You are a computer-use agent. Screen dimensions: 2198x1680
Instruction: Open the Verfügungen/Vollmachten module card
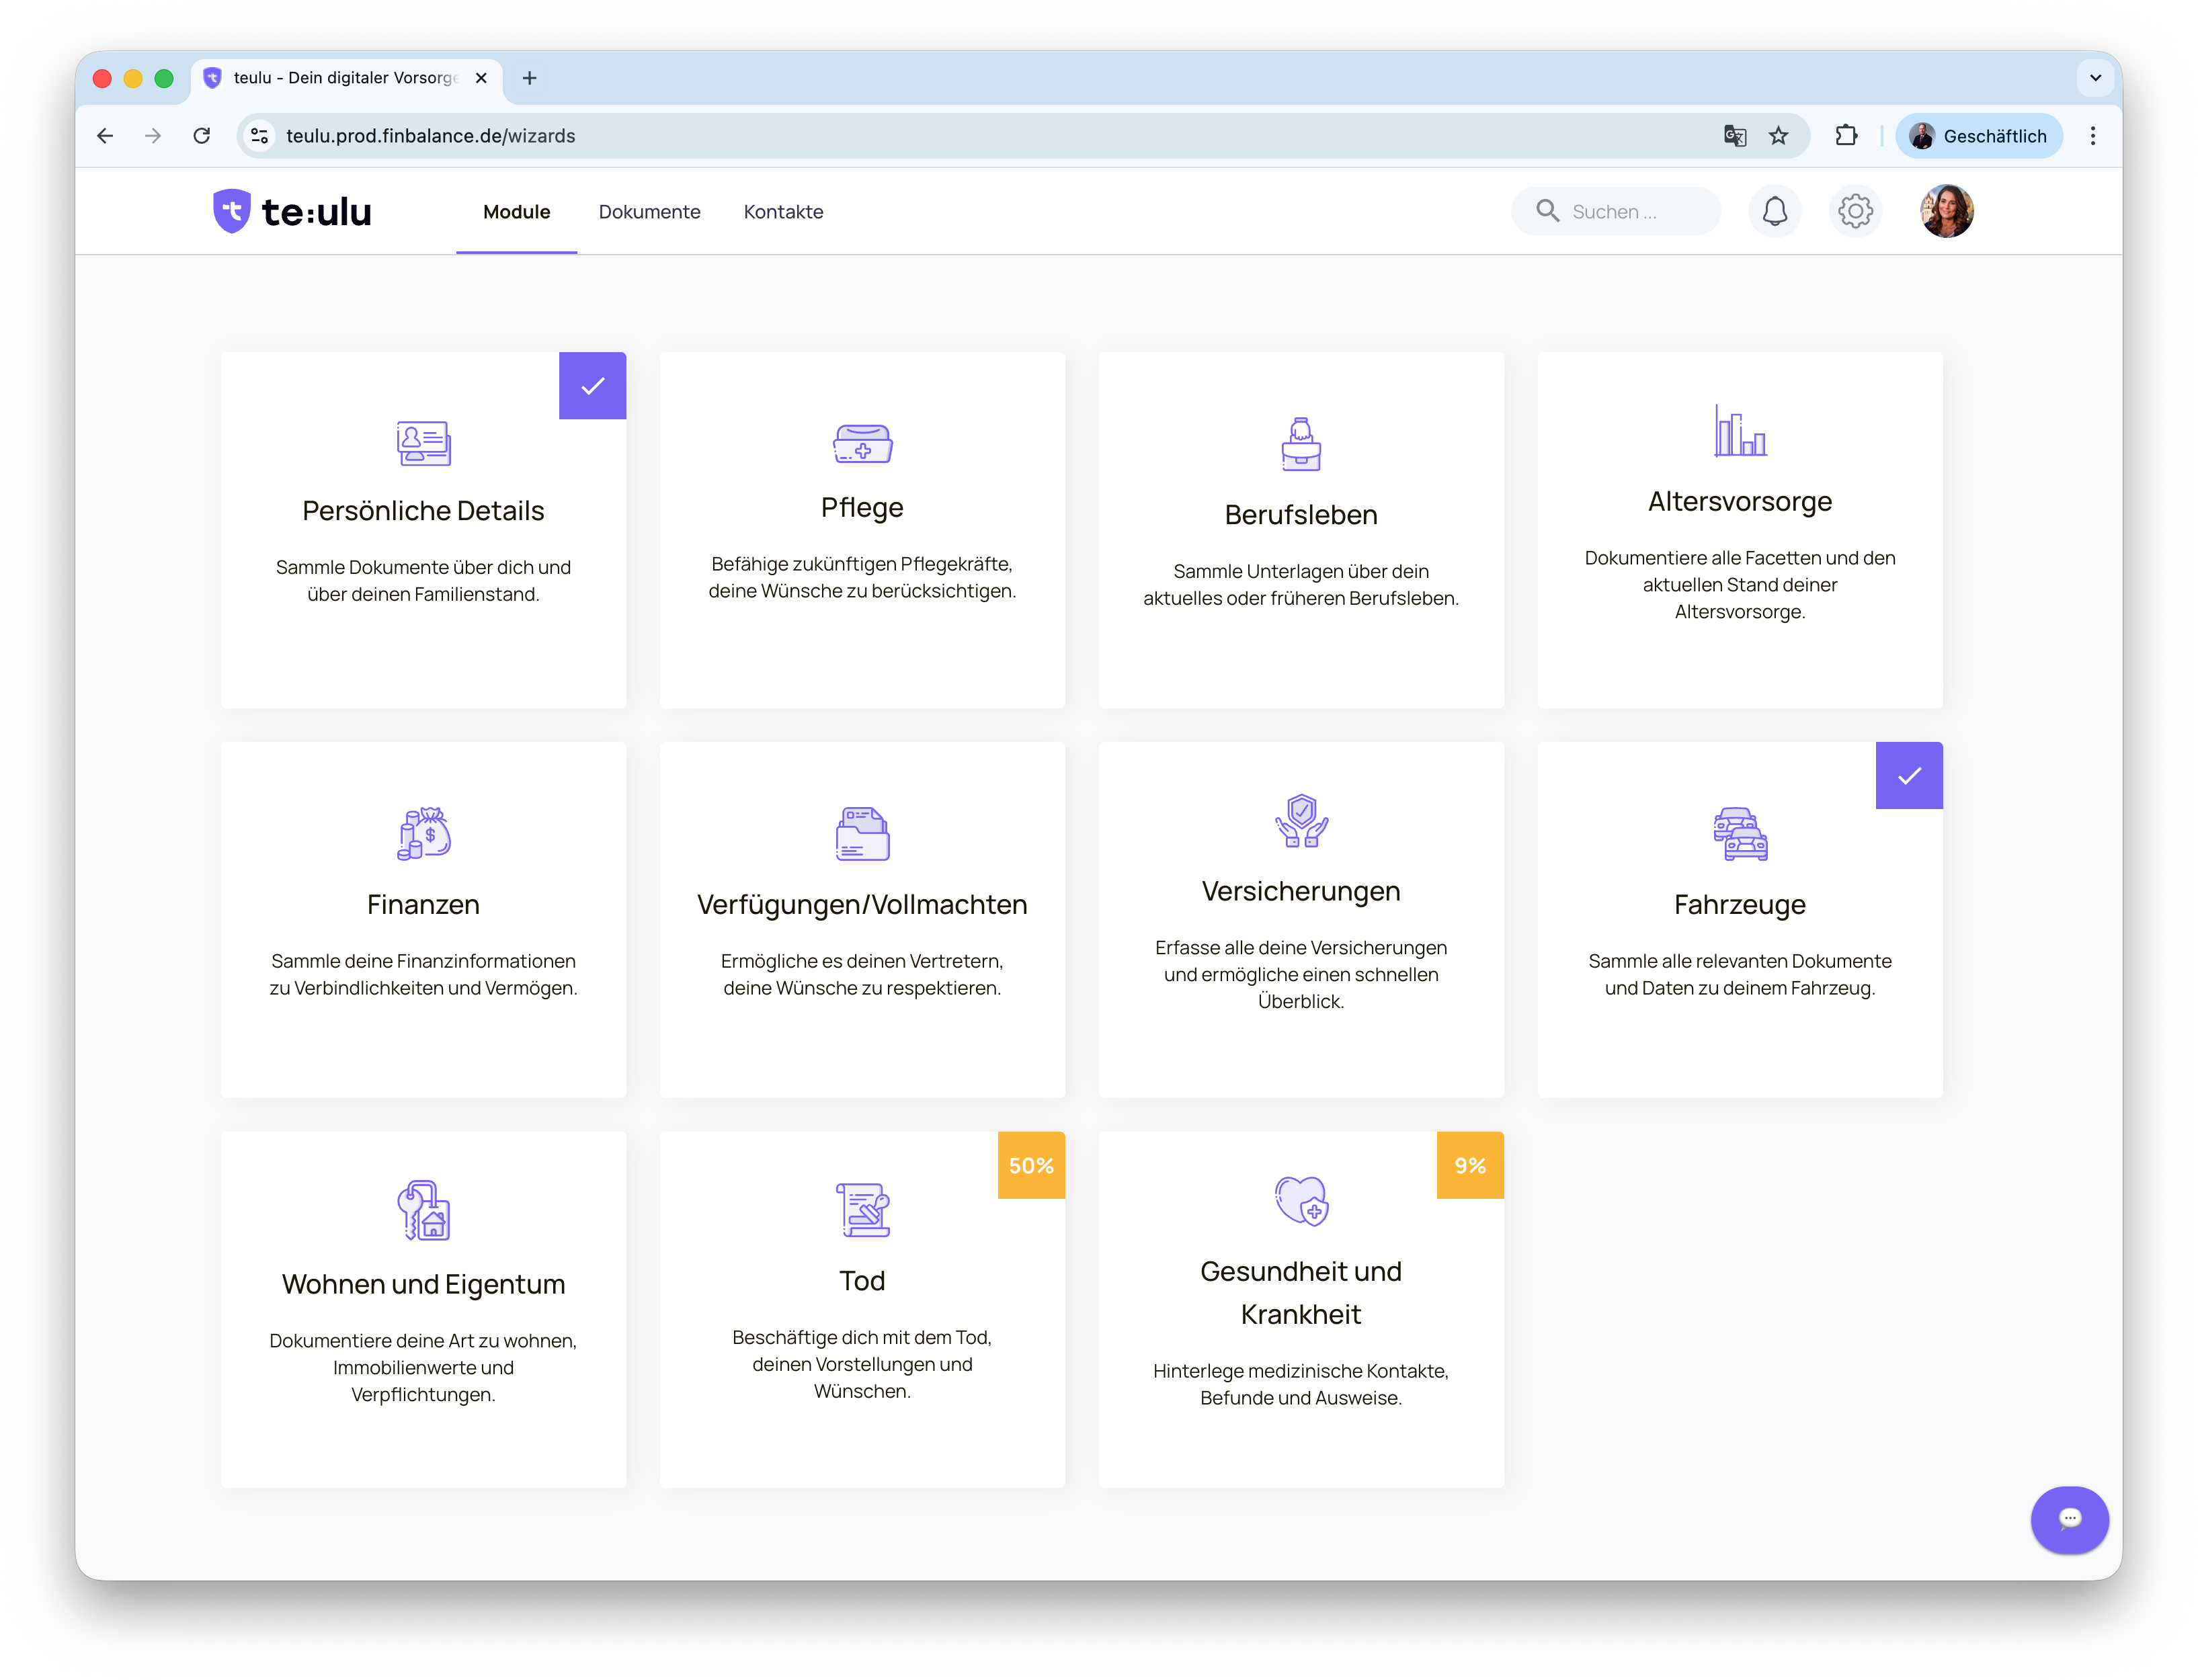[x=862, y=919]
